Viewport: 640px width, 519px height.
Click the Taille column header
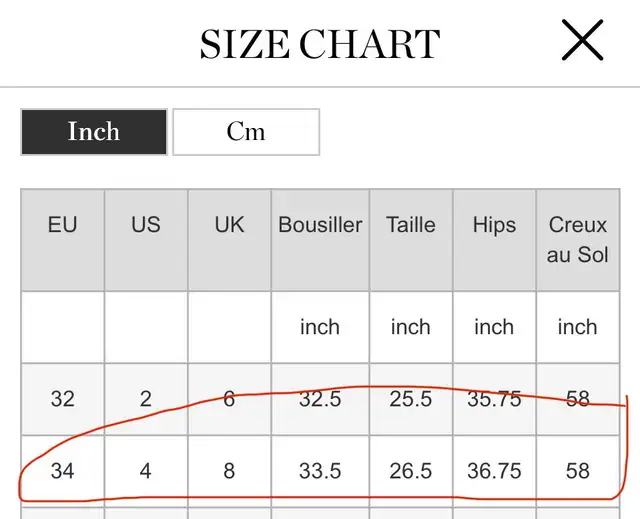411,240
